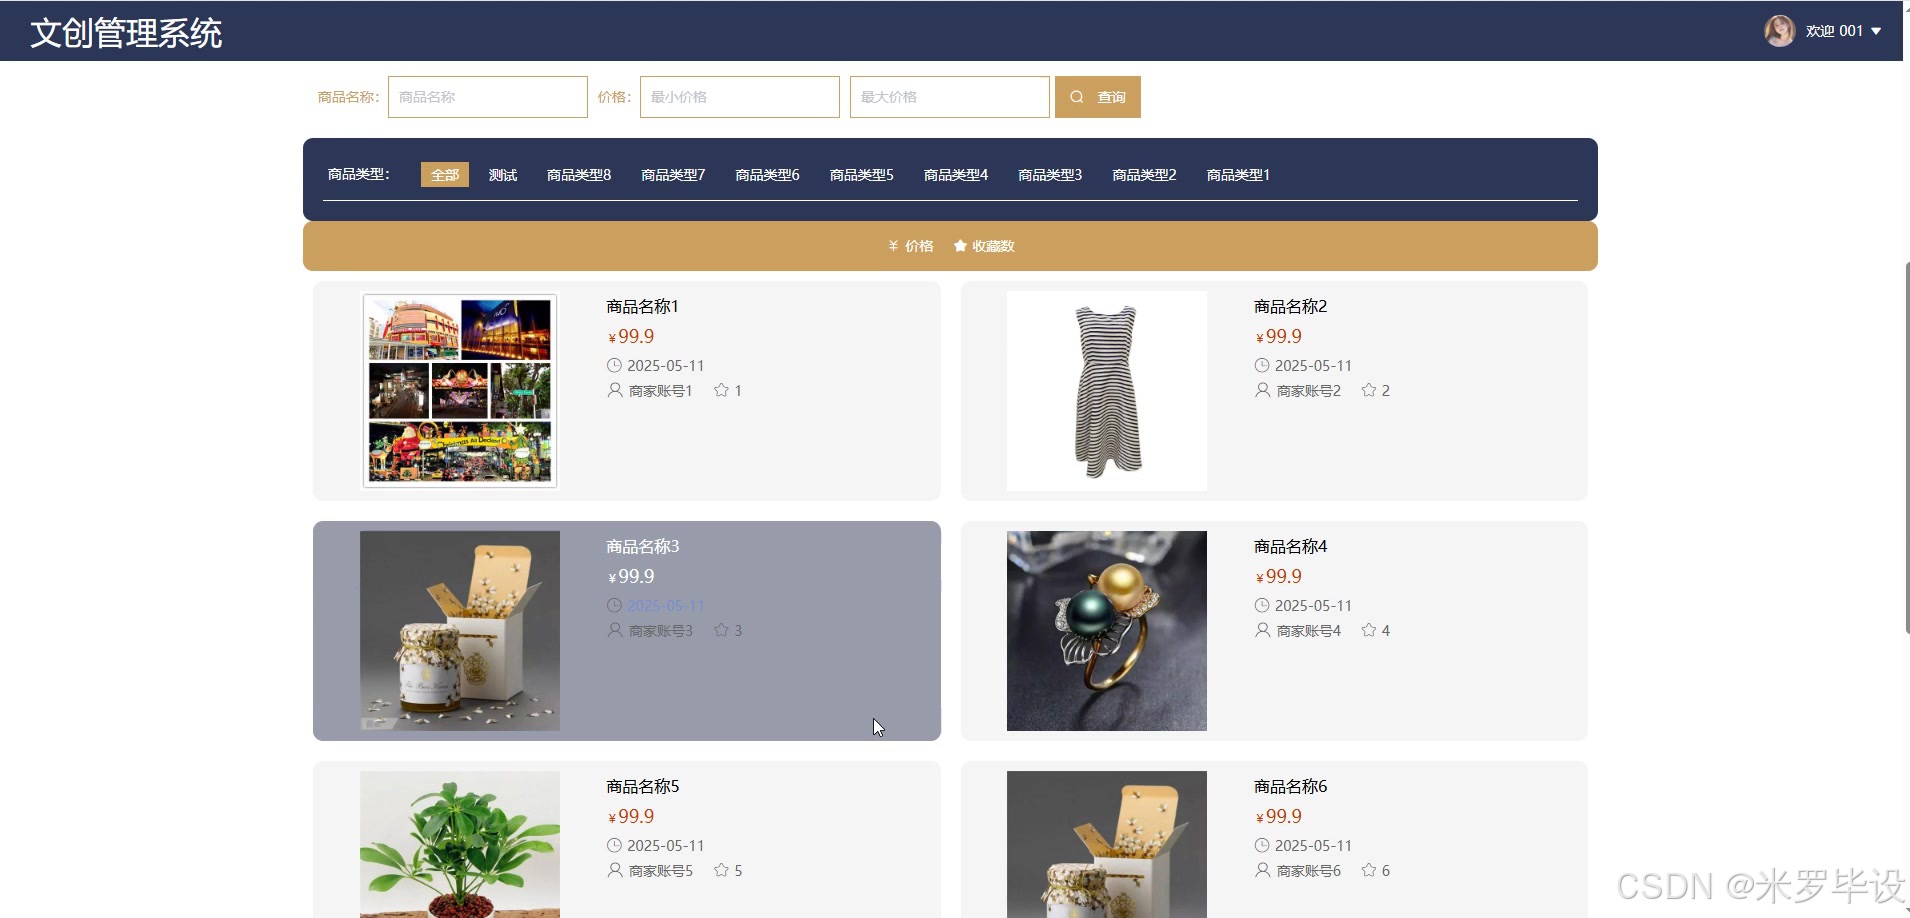Open the 商品名称3 product title
The image size is (1910, 918).
[x=643, y=546]
